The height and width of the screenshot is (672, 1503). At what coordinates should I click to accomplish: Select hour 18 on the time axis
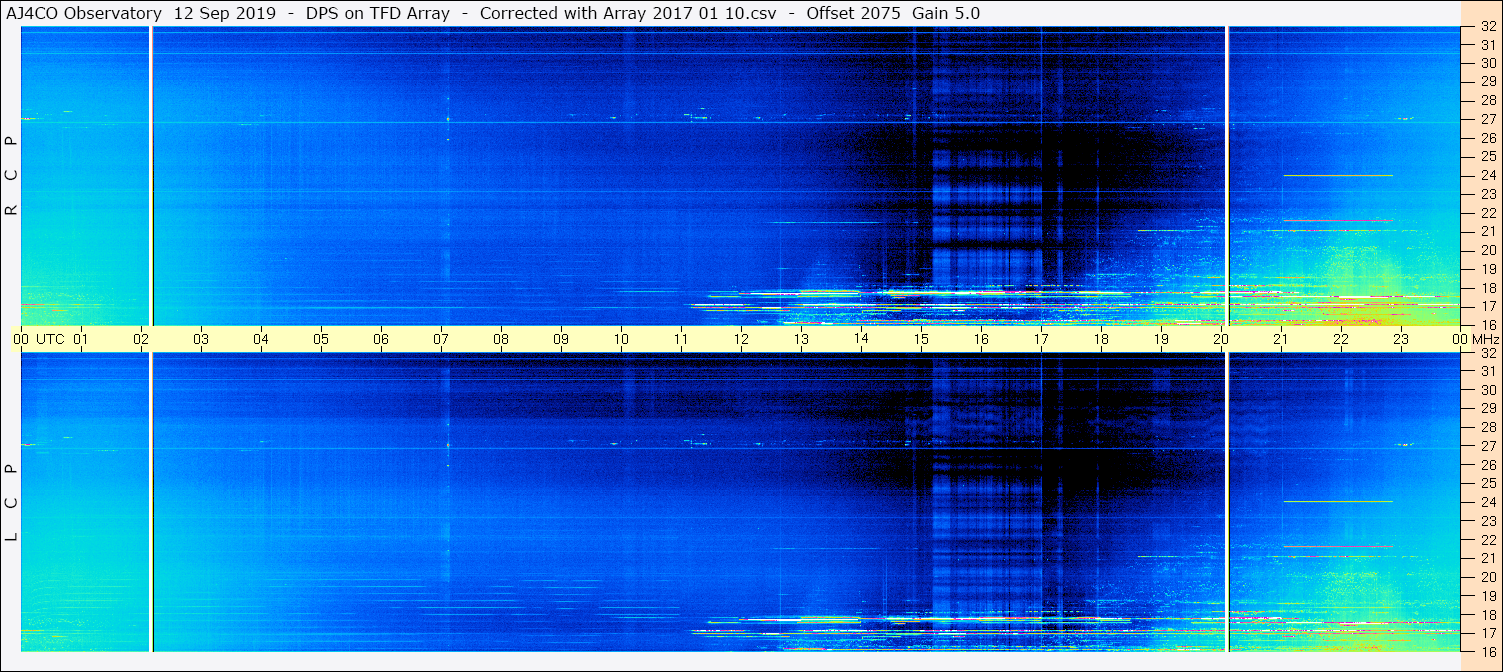[x=1101, y=339]
